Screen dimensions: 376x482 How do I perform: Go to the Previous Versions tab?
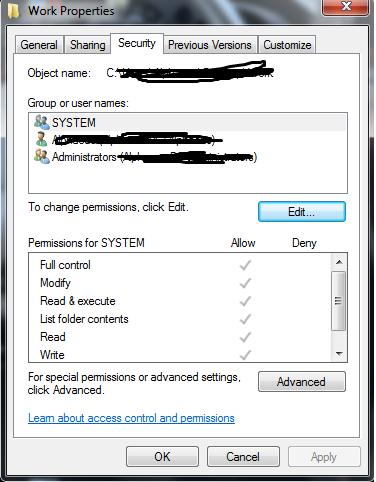coord(210,45)
